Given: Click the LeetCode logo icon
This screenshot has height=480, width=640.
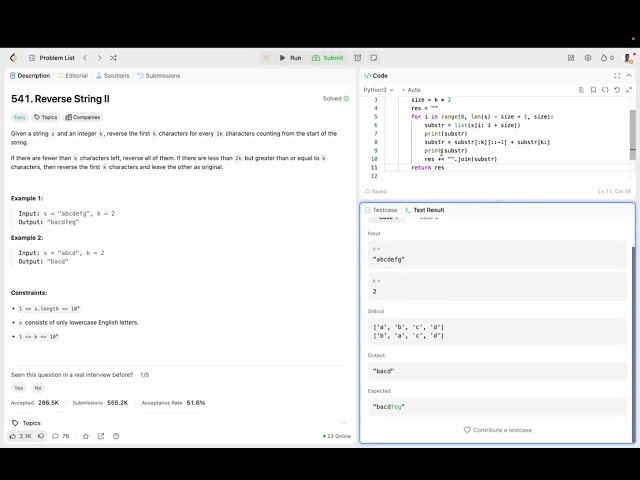Looking at the screenshot, I should (x=13, y=58).
